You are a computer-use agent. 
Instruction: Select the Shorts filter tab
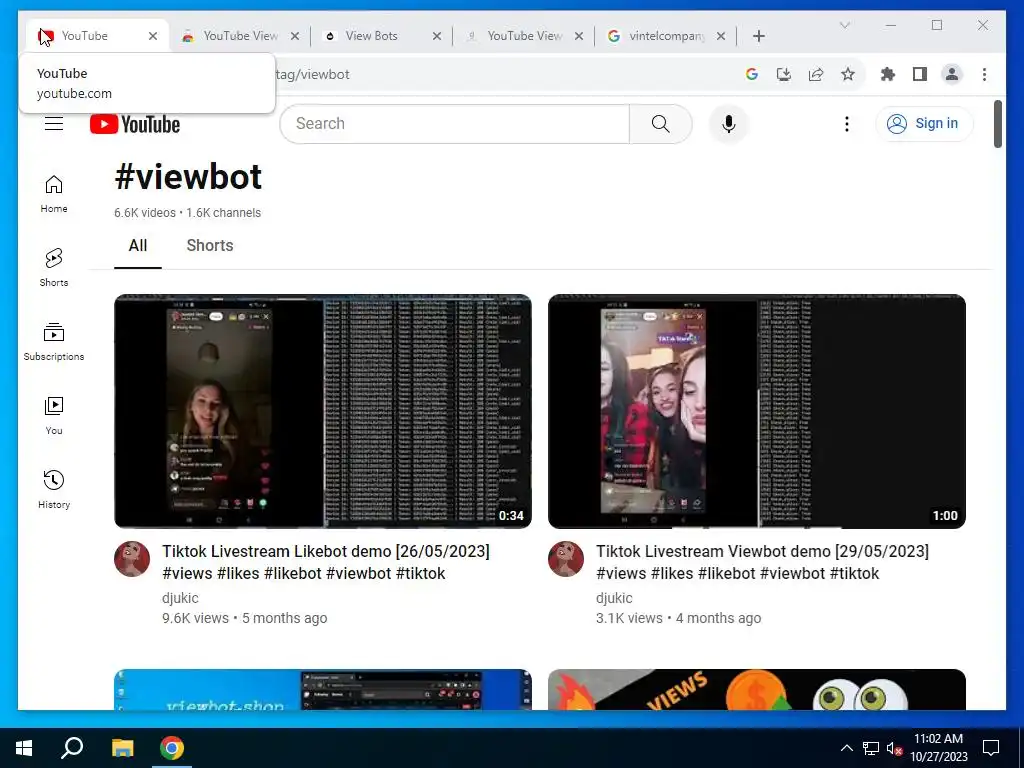click(210, 246)
